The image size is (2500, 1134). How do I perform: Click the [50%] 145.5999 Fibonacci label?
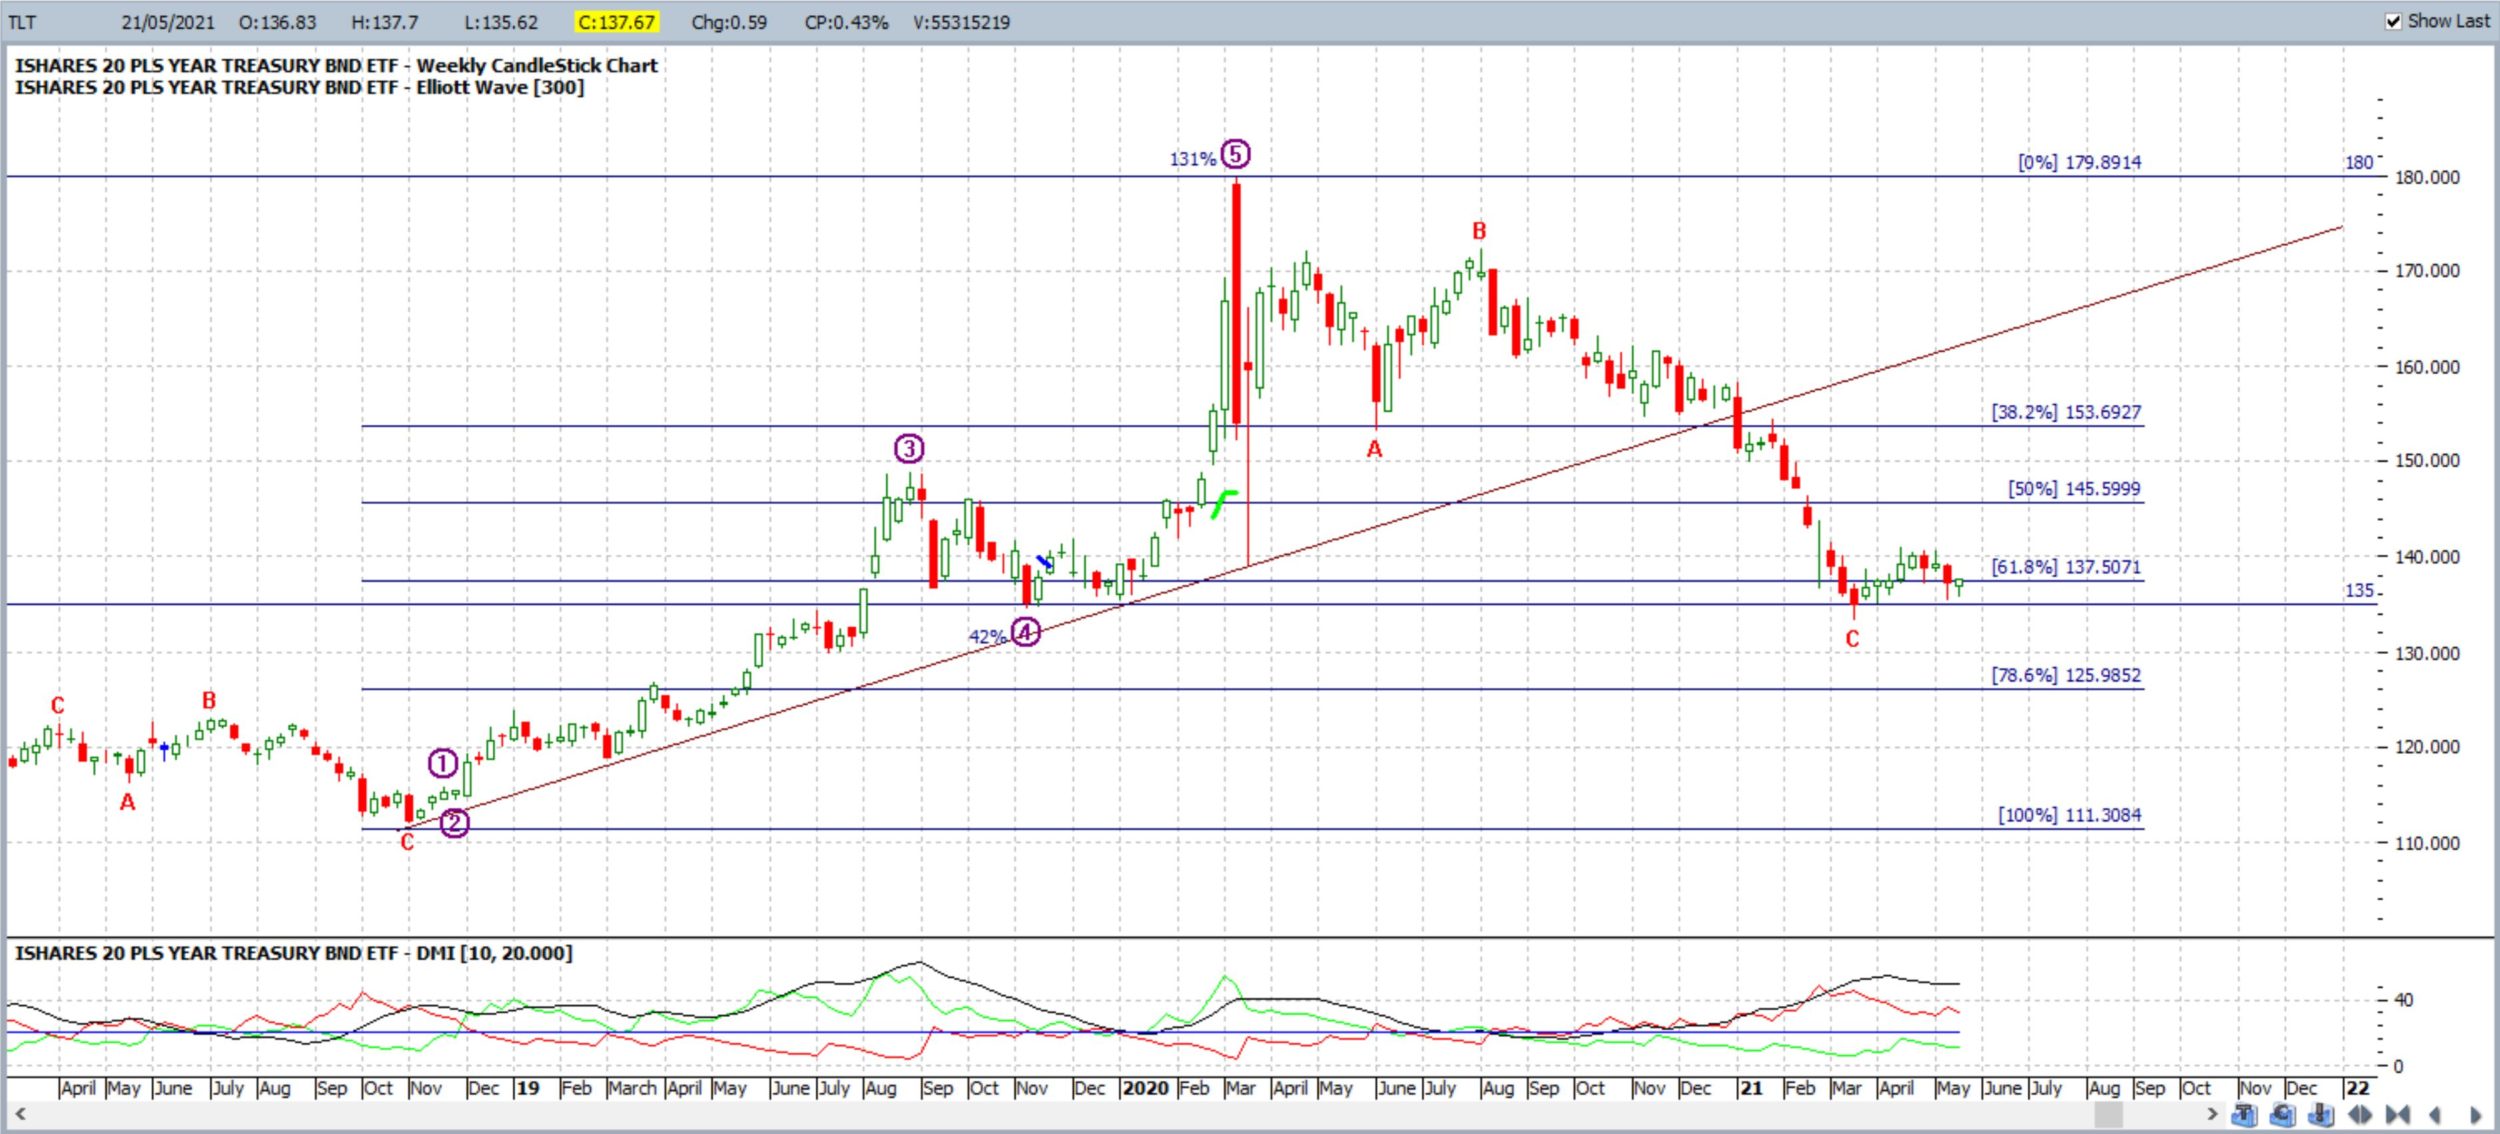click(x=2074, y=489)
